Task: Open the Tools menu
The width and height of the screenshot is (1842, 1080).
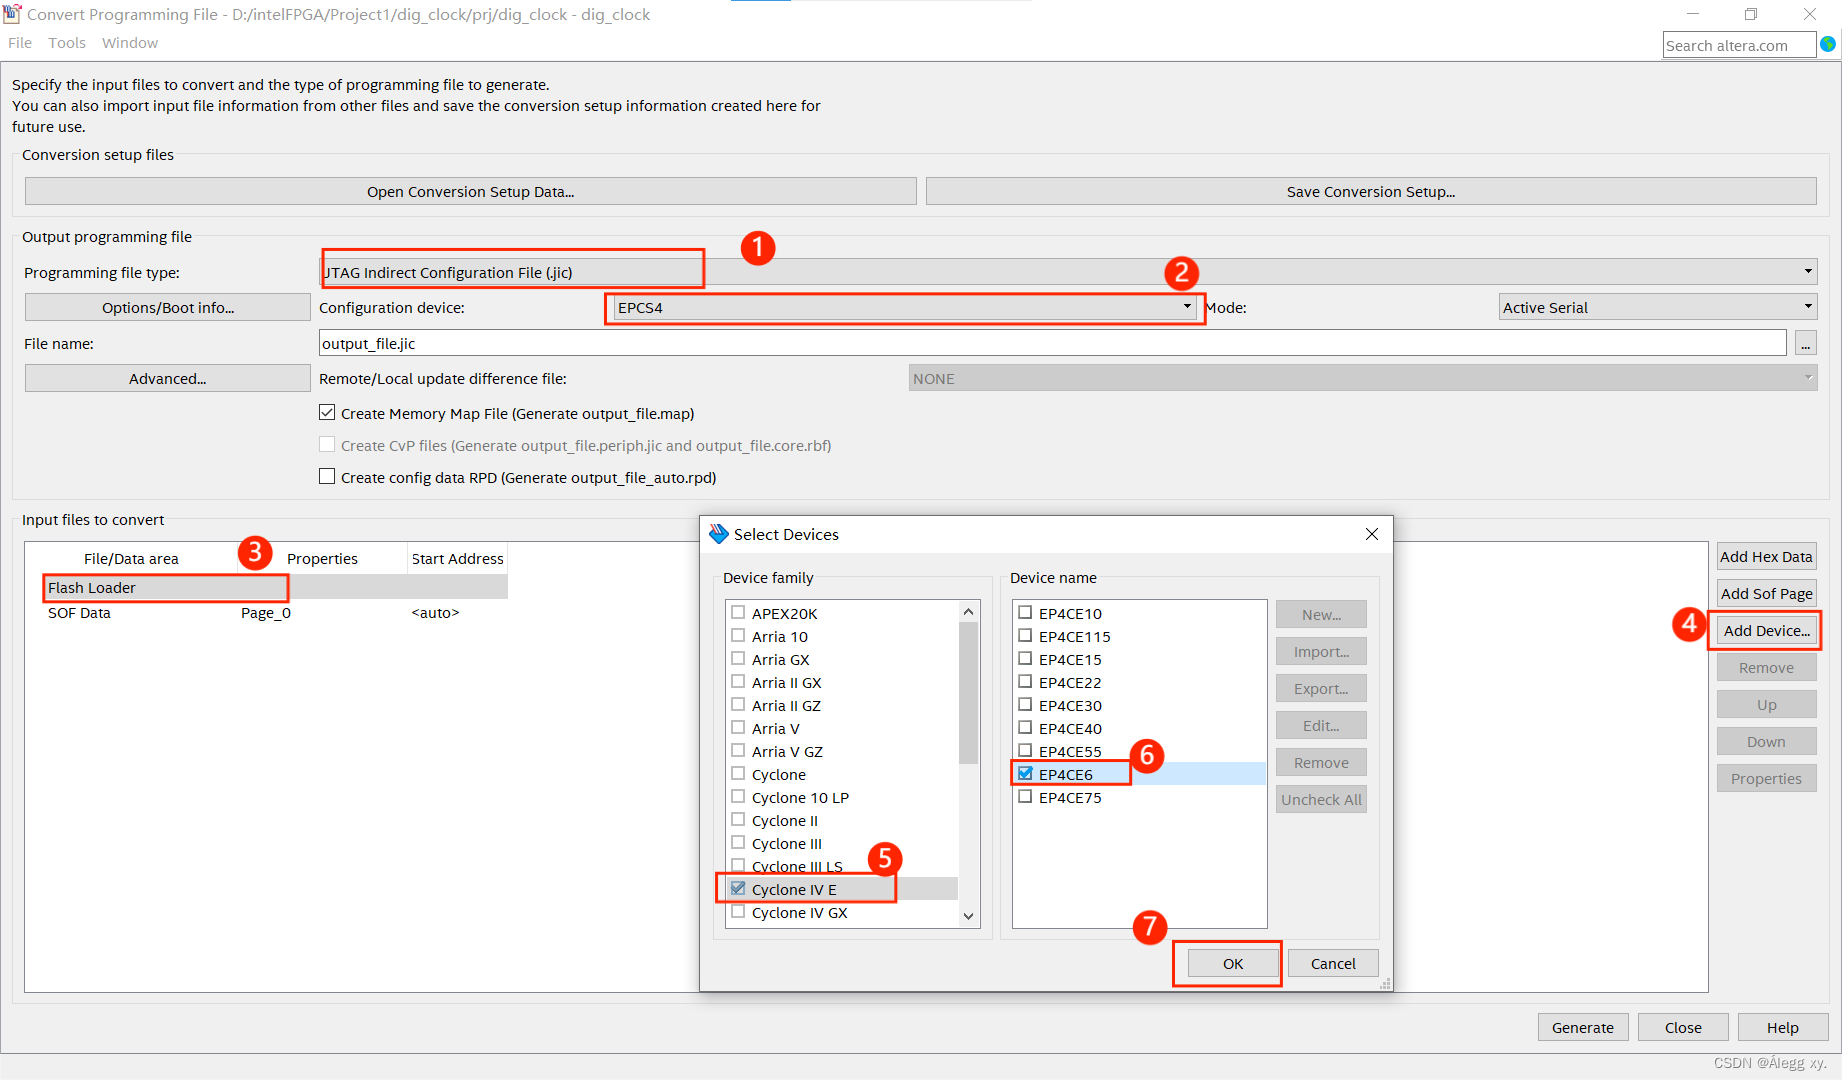Action: coord(67,43)
